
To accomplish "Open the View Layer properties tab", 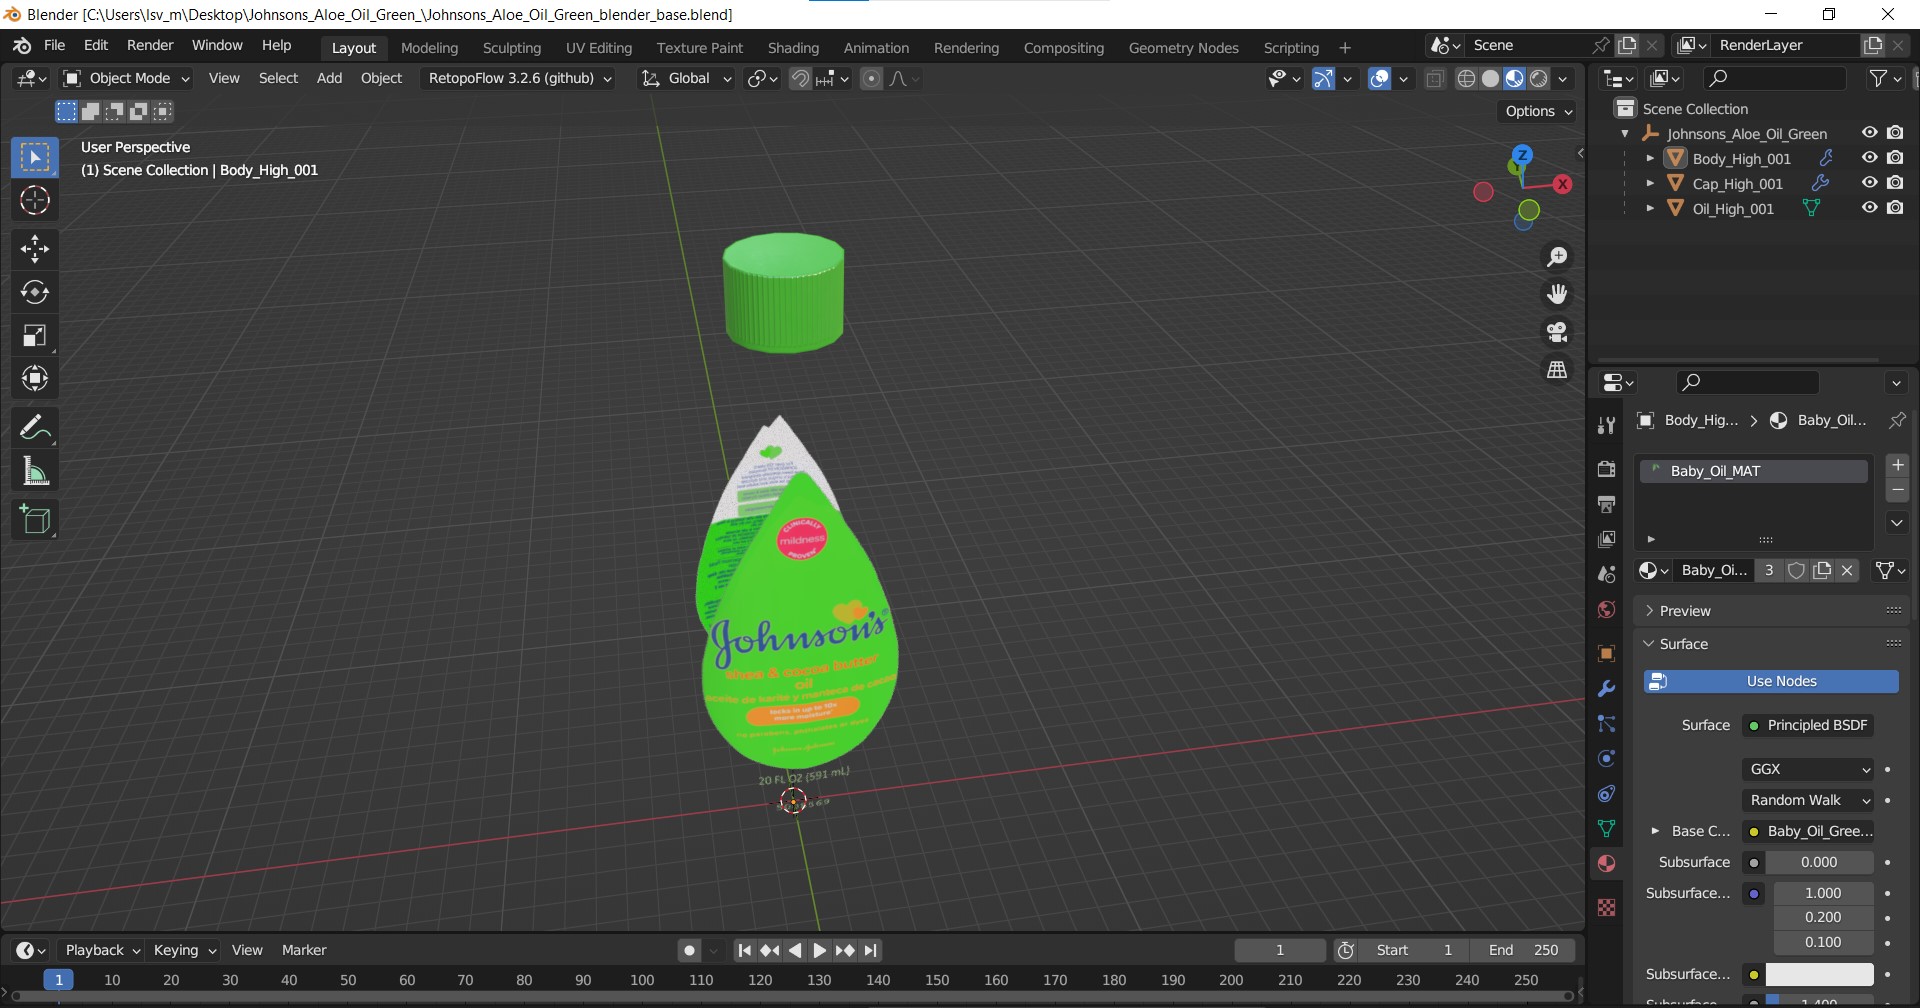I will point(1606,539).
